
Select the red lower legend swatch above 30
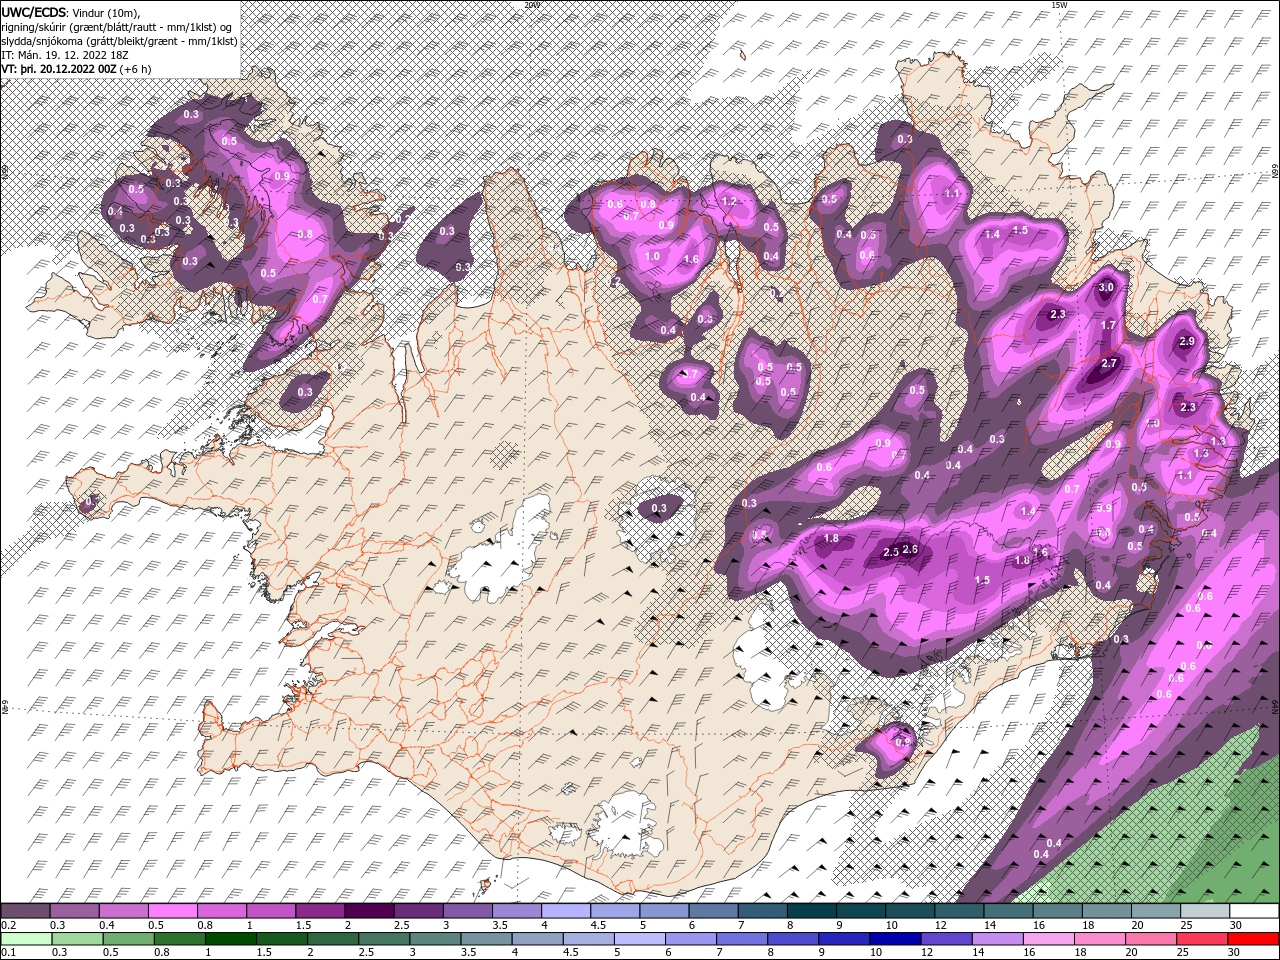[x=1253, y=939]
